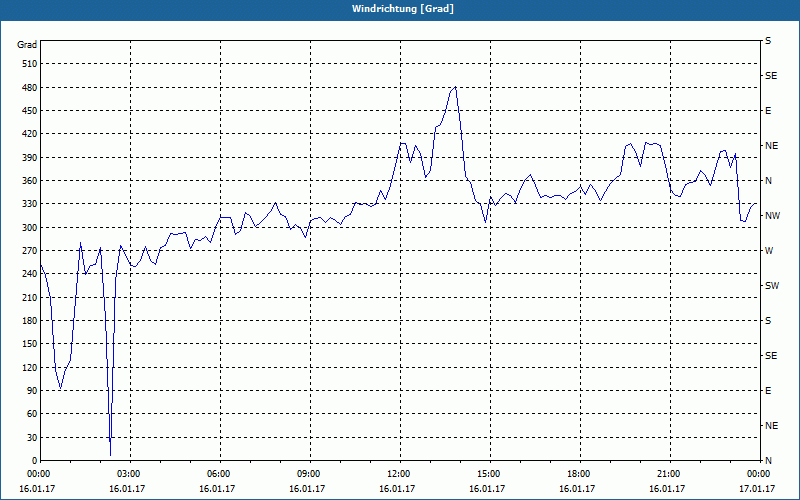Select the 18:00 time axis label
800x500 pixels.
(x=578, y=473)
